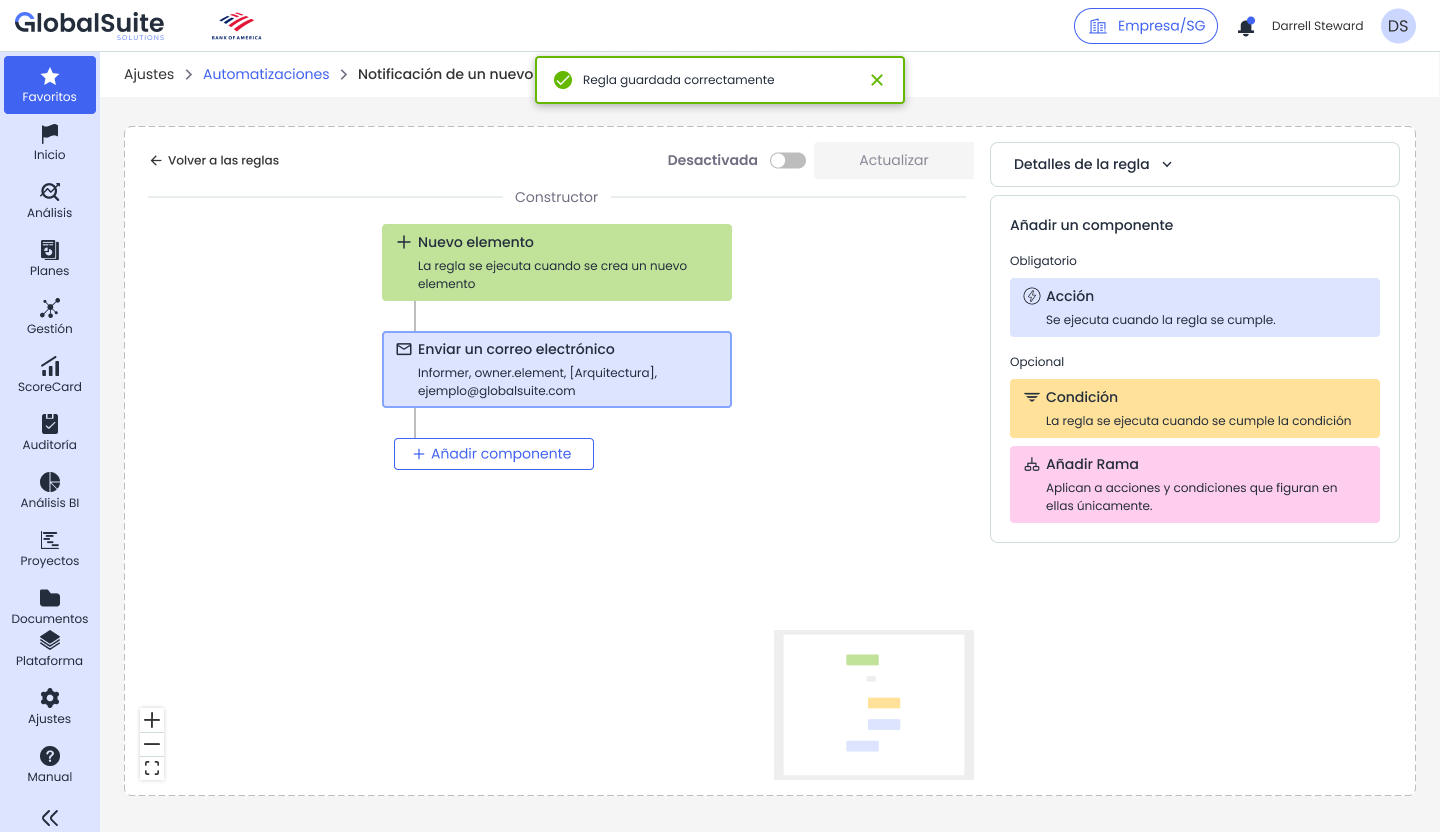Click Ajustes in the breadcrumb
The width and height of the screenshot is (1440, 832).
point(149,74)
